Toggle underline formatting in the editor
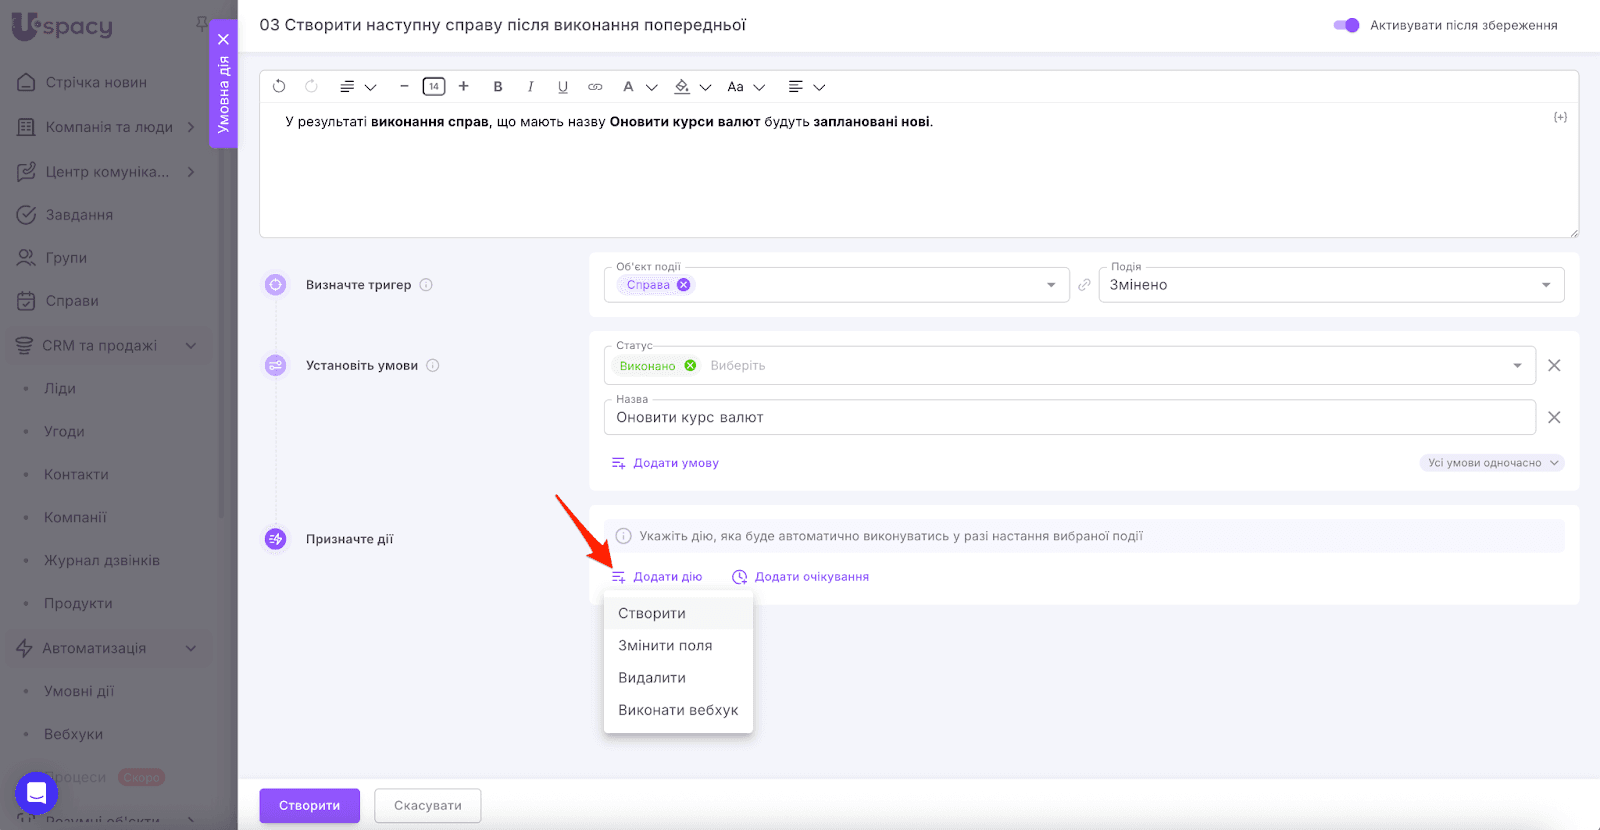1600x830 pixels. click(x=563, y=87)
